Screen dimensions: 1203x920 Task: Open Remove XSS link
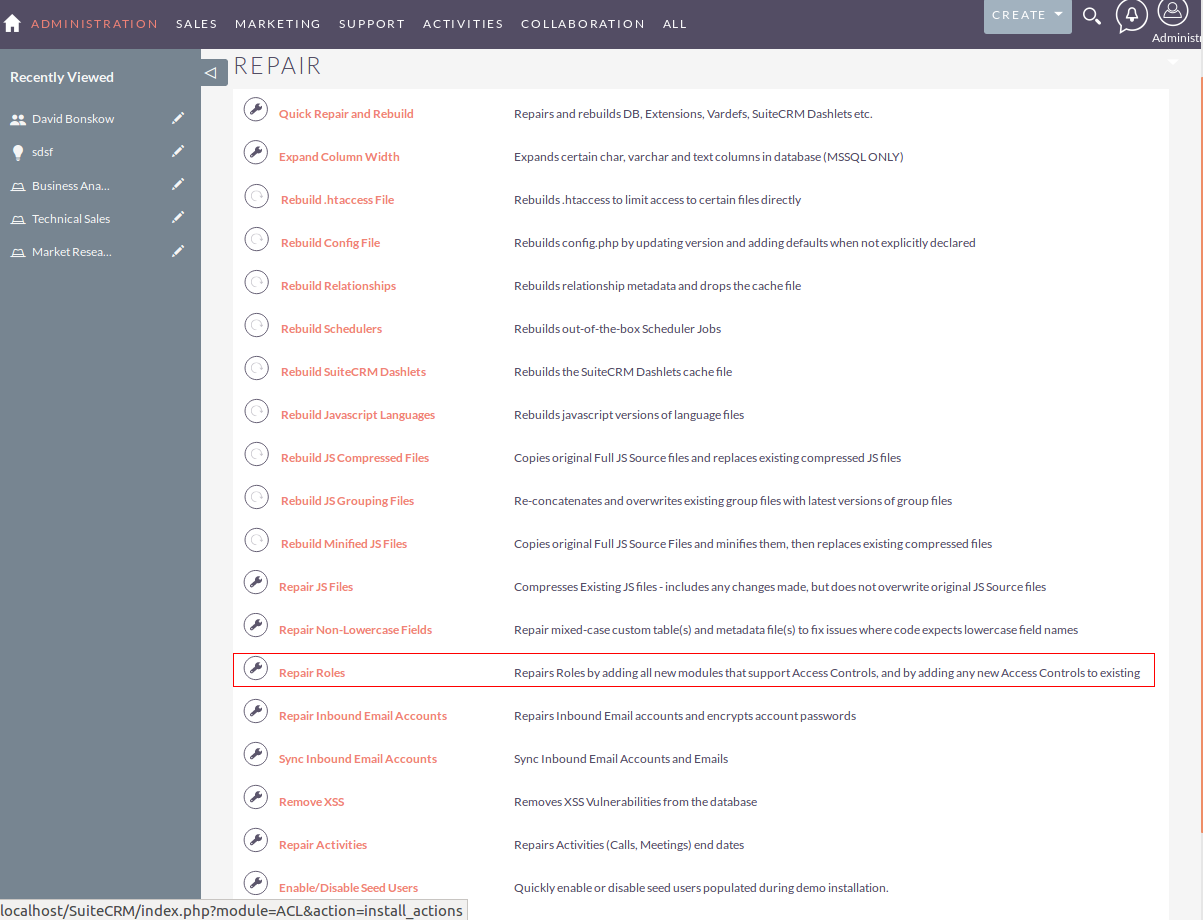coord(311,802)
